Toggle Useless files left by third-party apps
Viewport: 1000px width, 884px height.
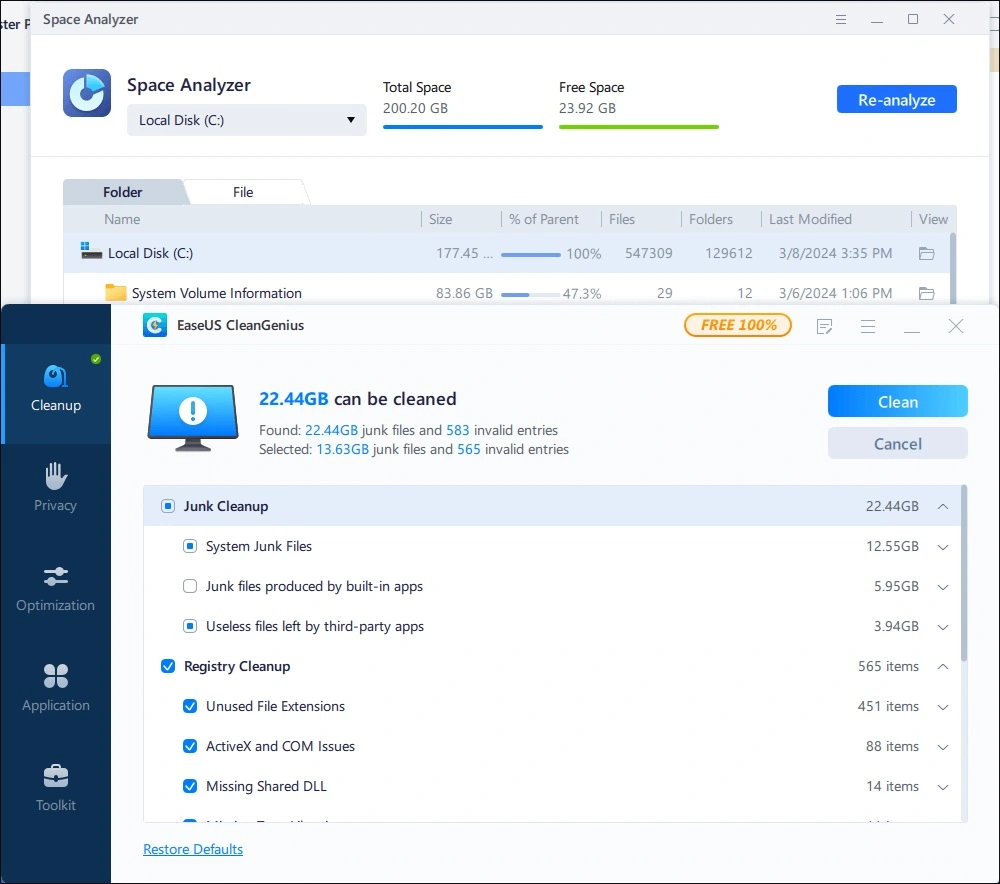190,626
